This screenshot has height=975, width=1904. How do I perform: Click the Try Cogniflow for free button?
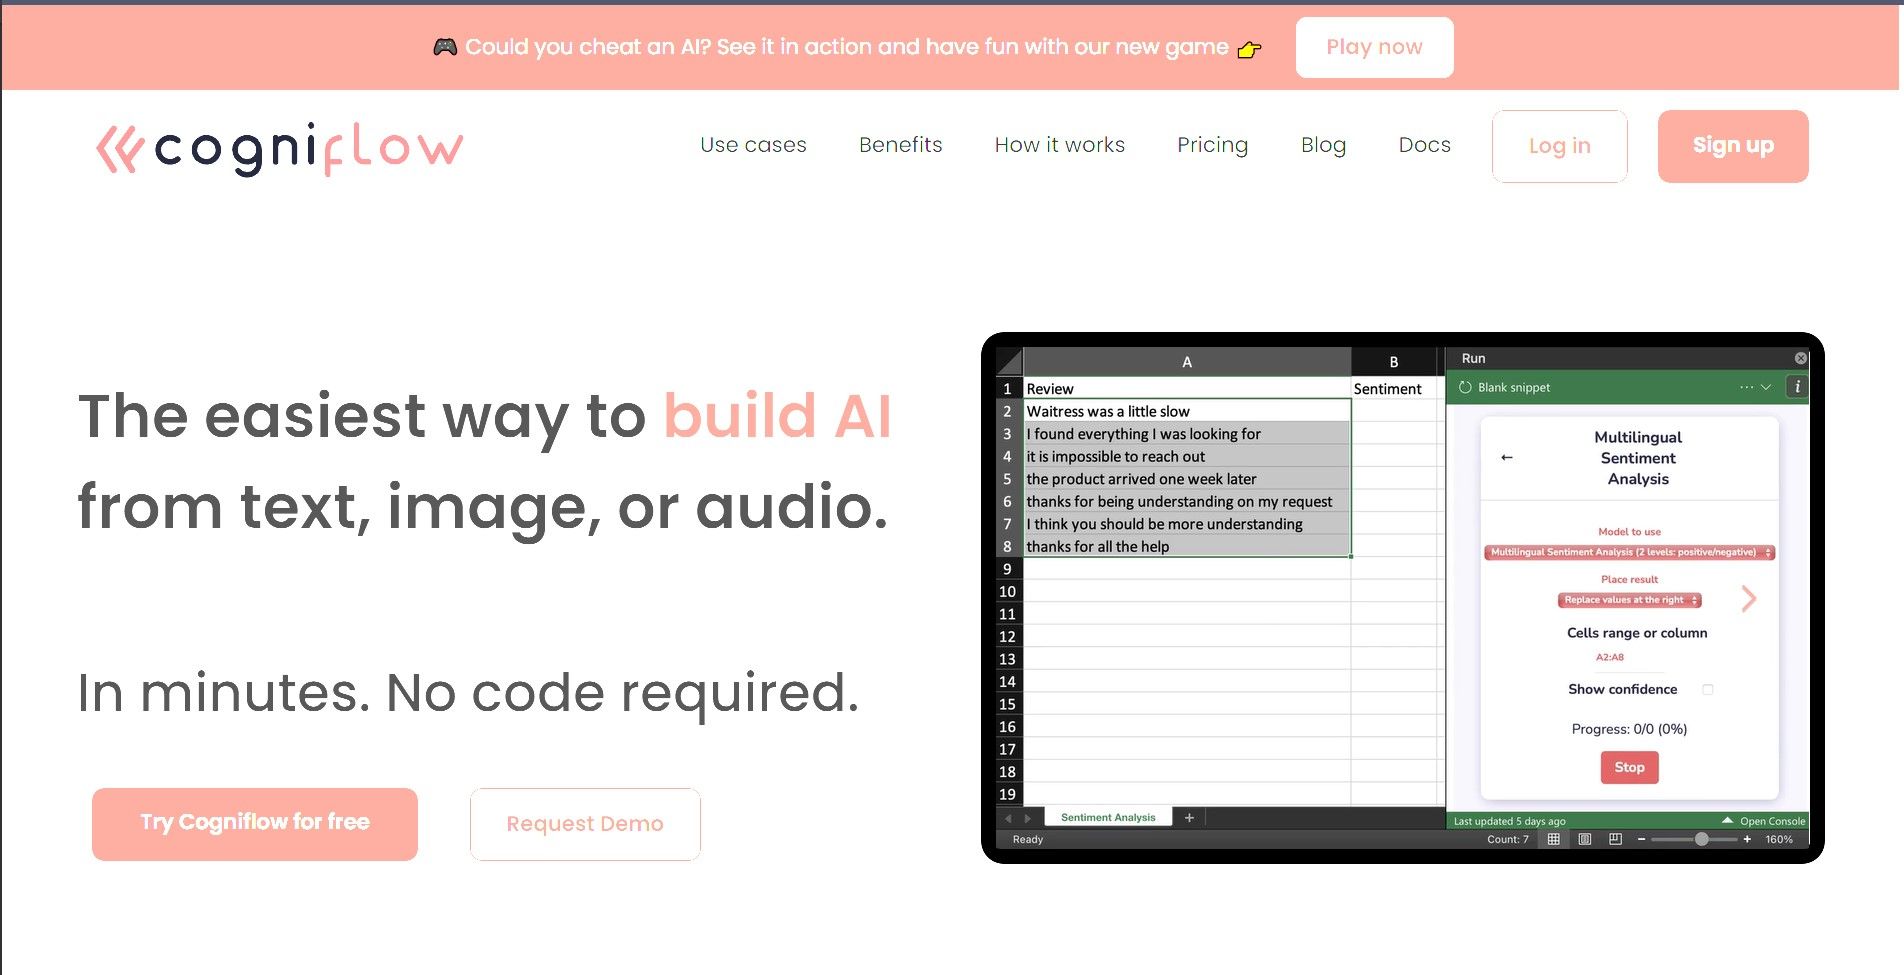pos(255,823)
